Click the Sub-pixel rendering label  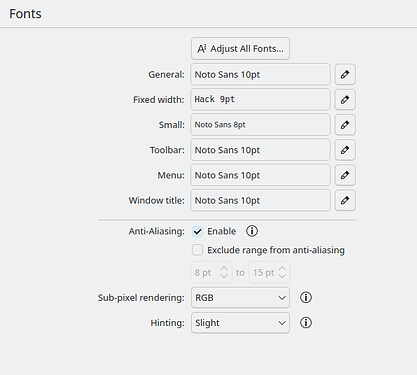tap(141, 298)
